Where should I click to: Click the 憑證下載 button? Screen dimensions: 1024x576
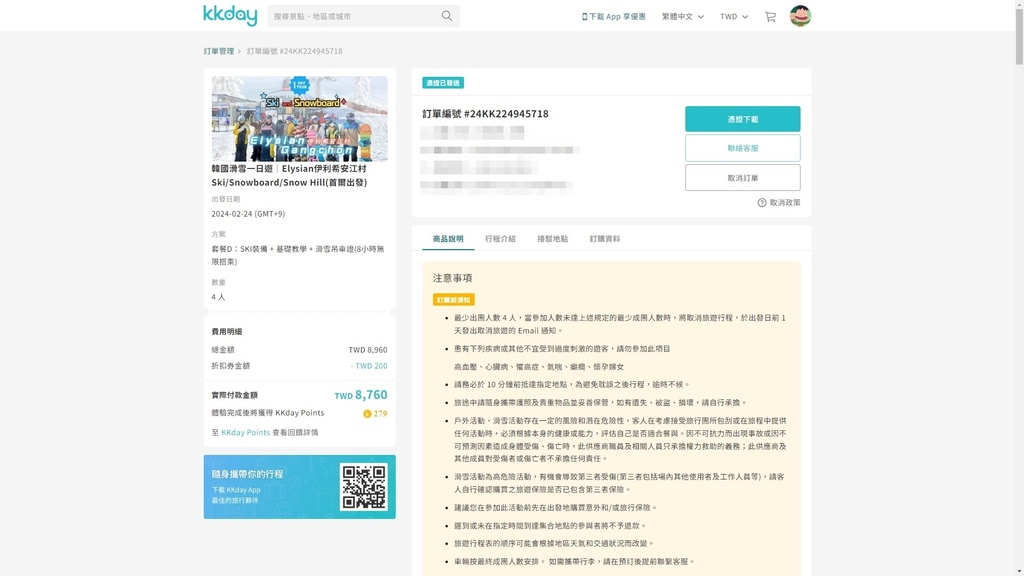click(x=743, y=119)
